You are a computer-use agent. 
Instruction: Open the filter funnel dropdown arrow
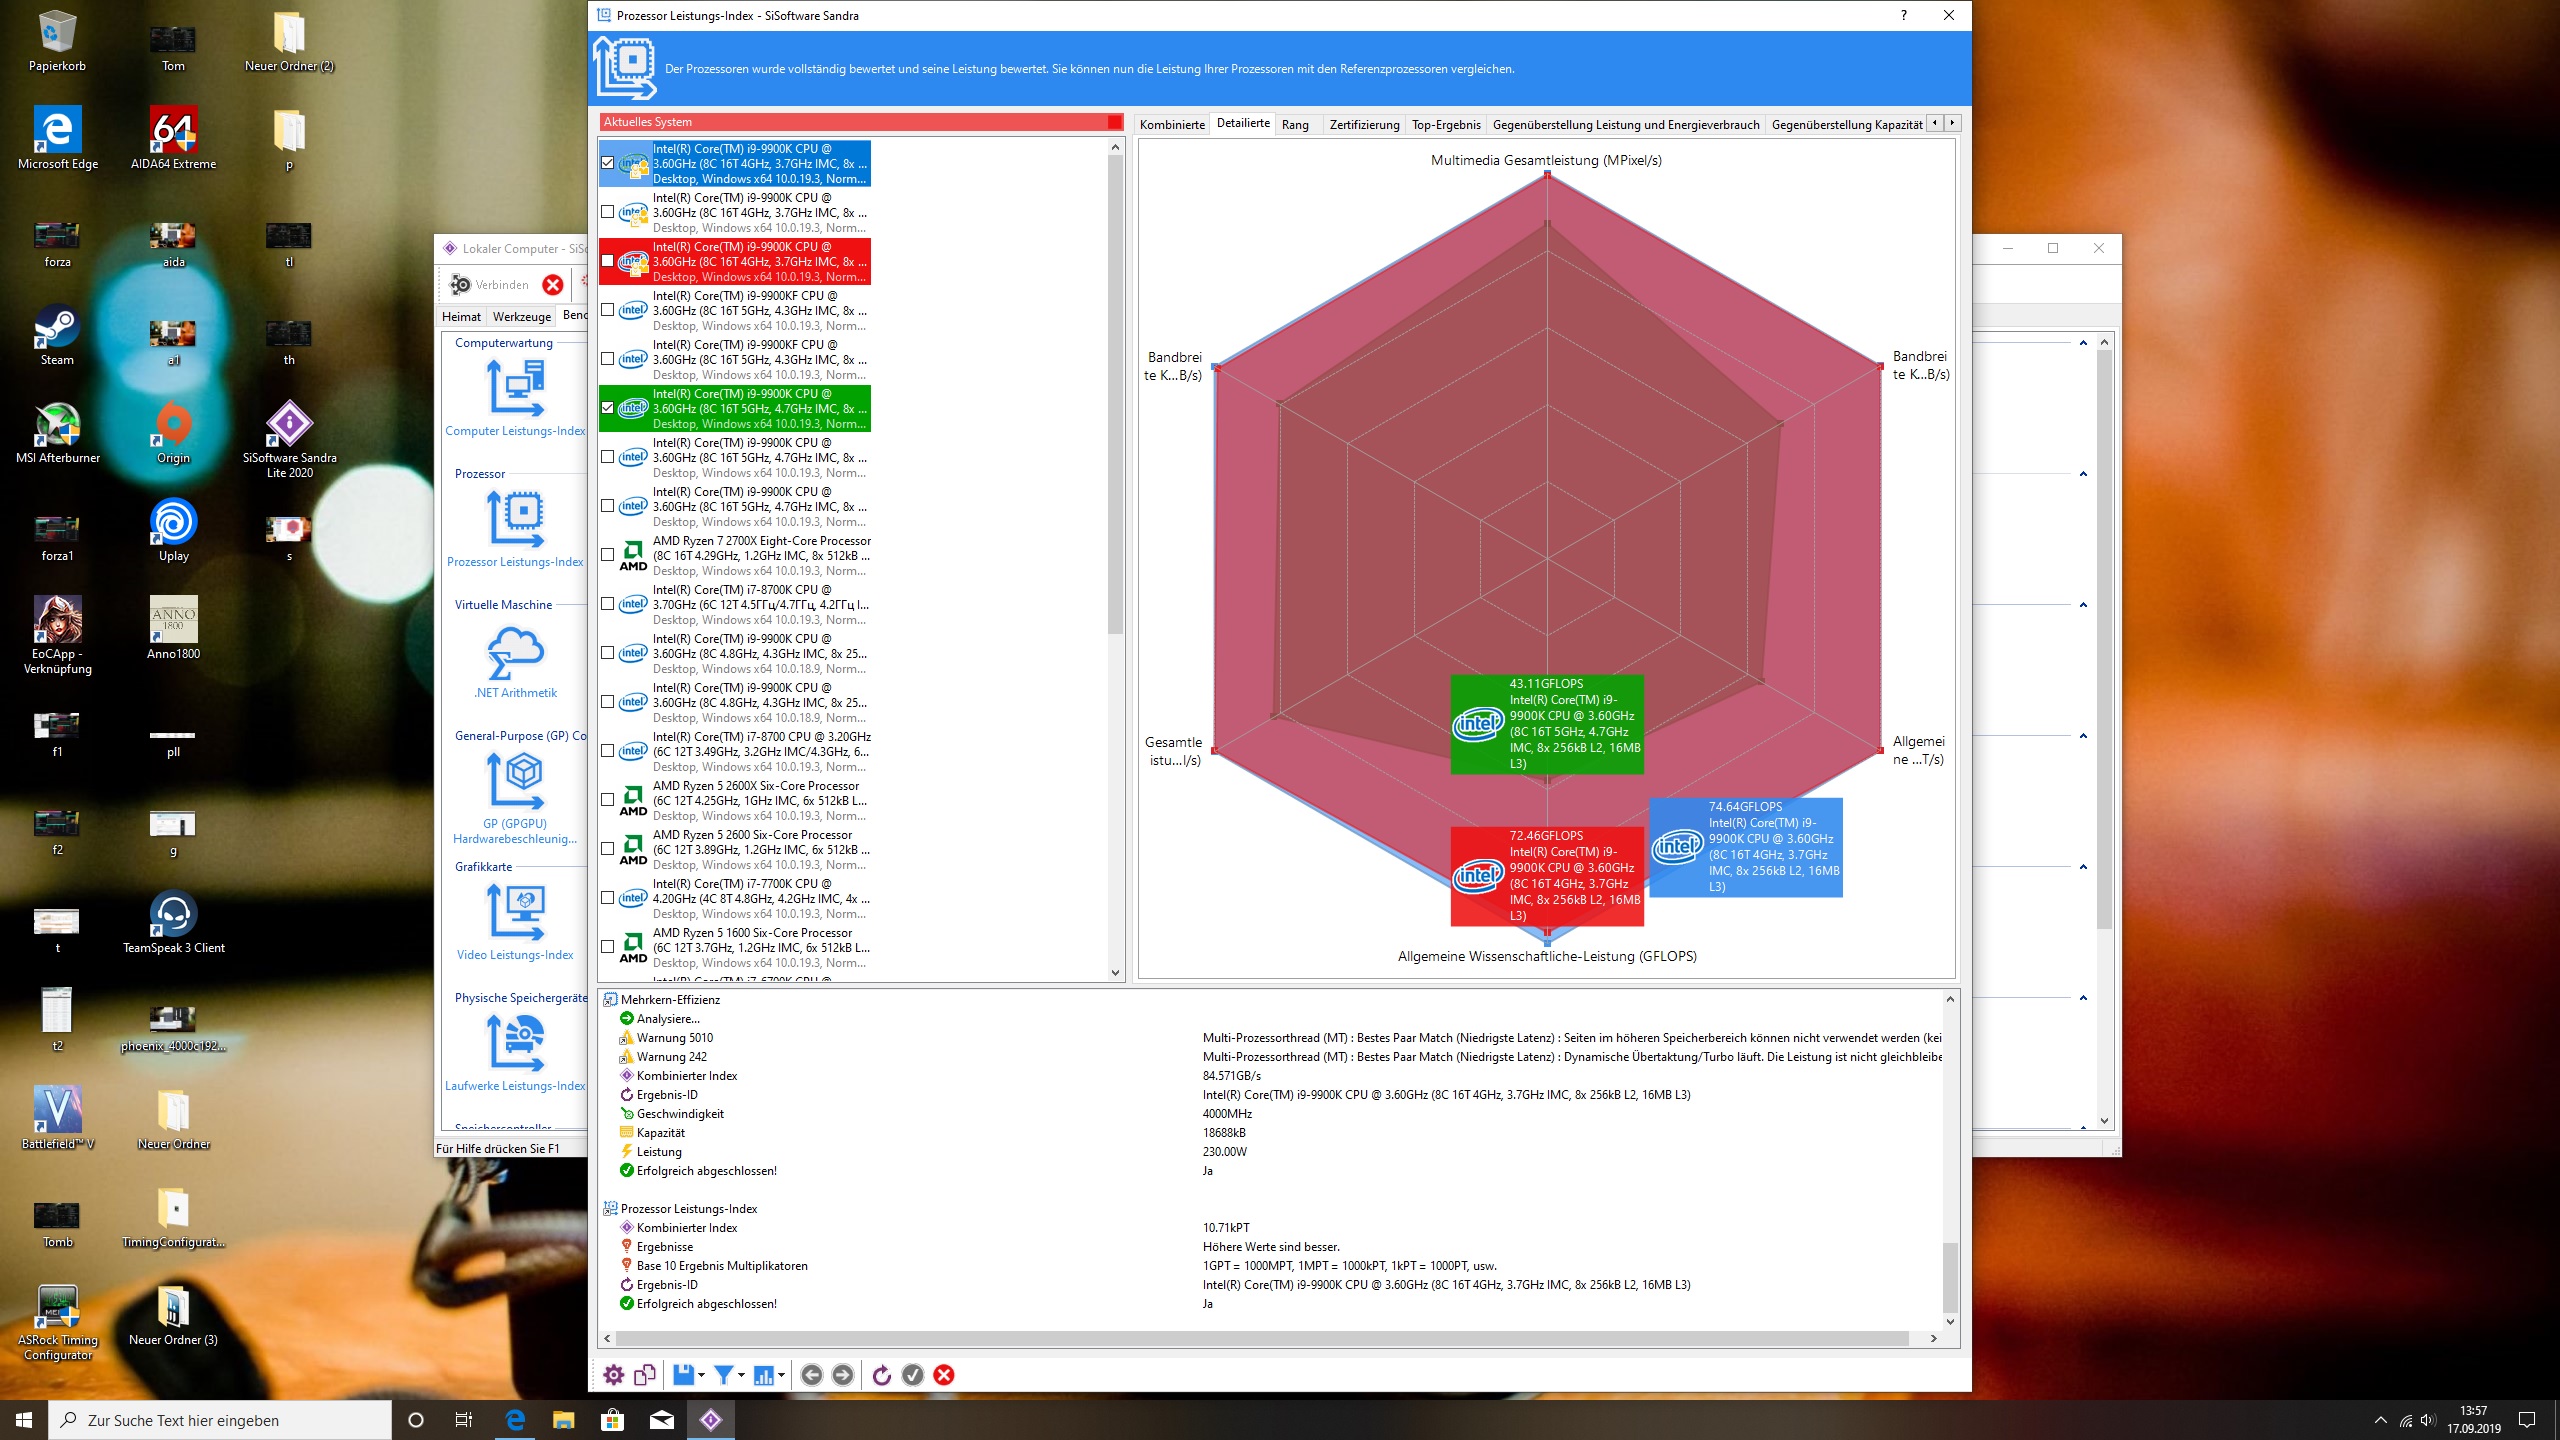click(x=741, y=1375)
